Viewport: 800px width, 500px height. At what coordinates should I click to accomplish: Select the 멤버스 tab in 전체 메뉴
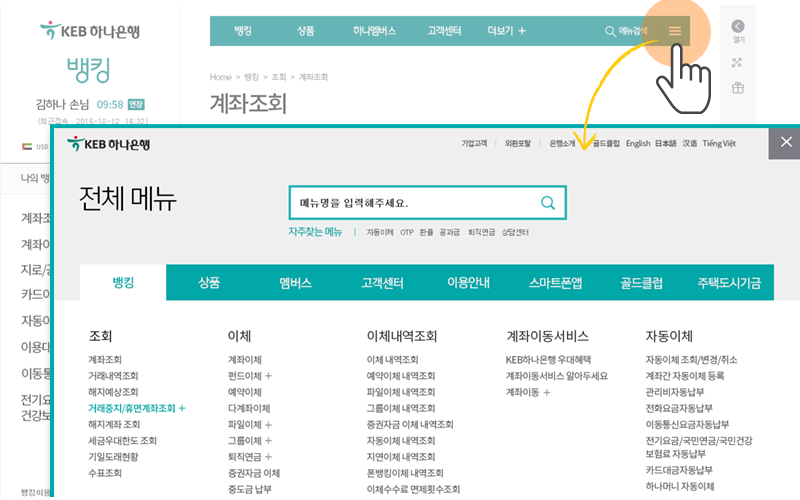(x=295, y=283)
